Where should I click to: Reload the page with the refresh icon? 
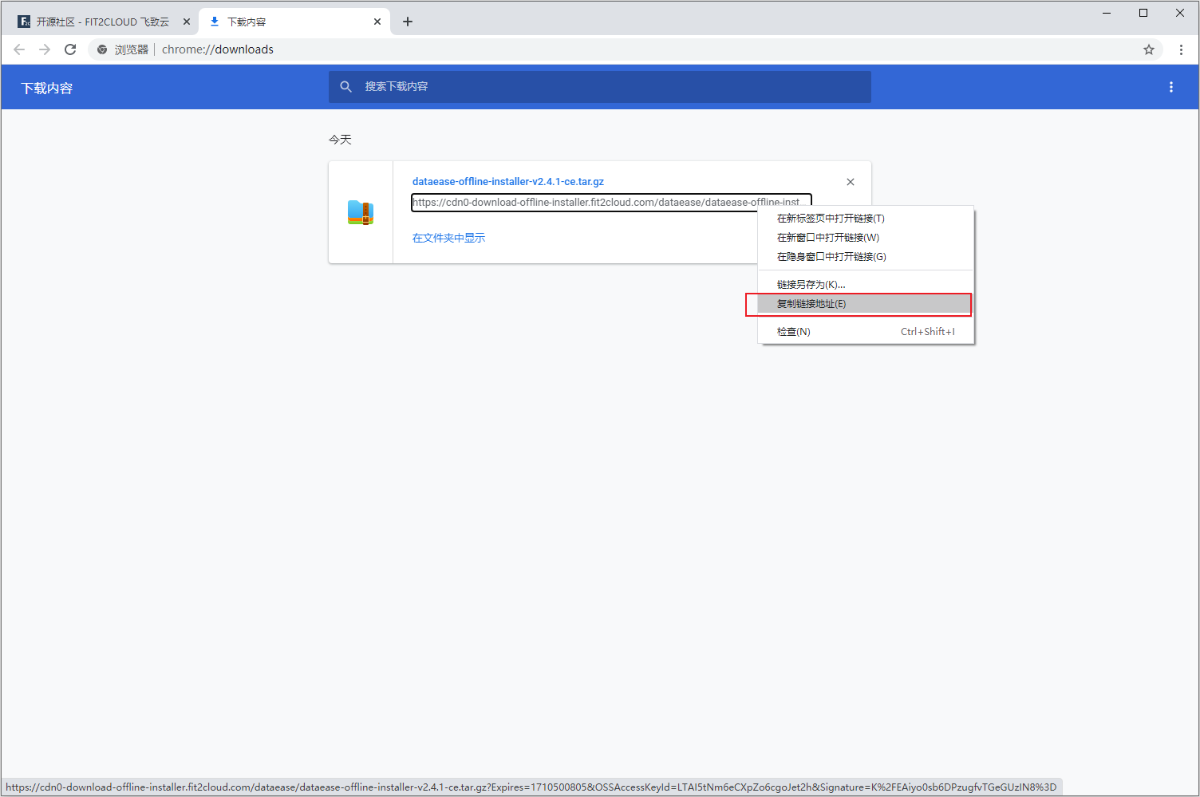tap(69, 48)
